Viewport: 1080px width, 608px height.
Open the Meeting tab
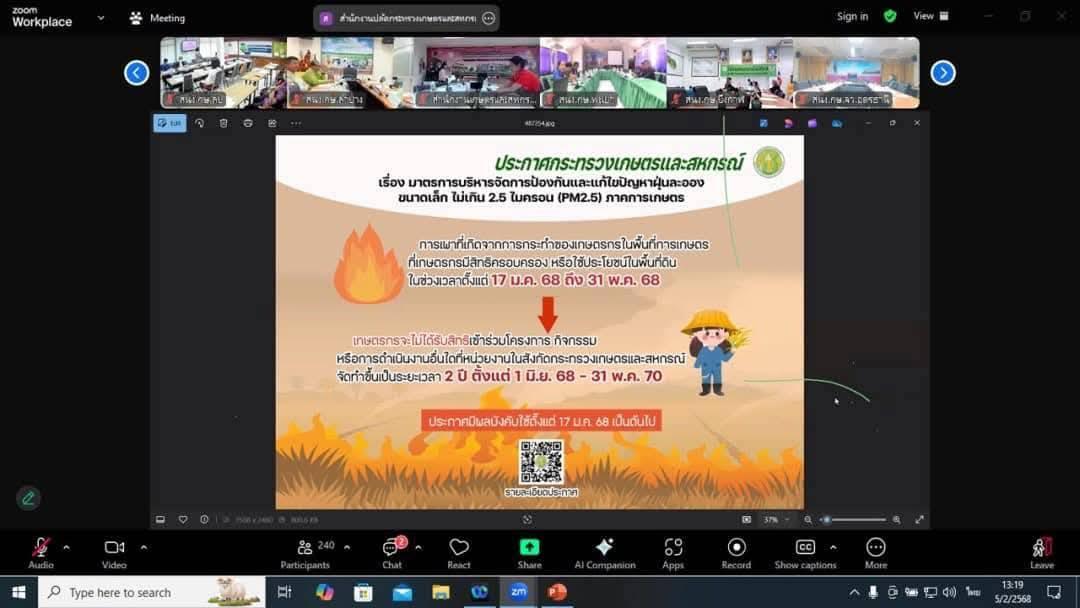(158, 18)
